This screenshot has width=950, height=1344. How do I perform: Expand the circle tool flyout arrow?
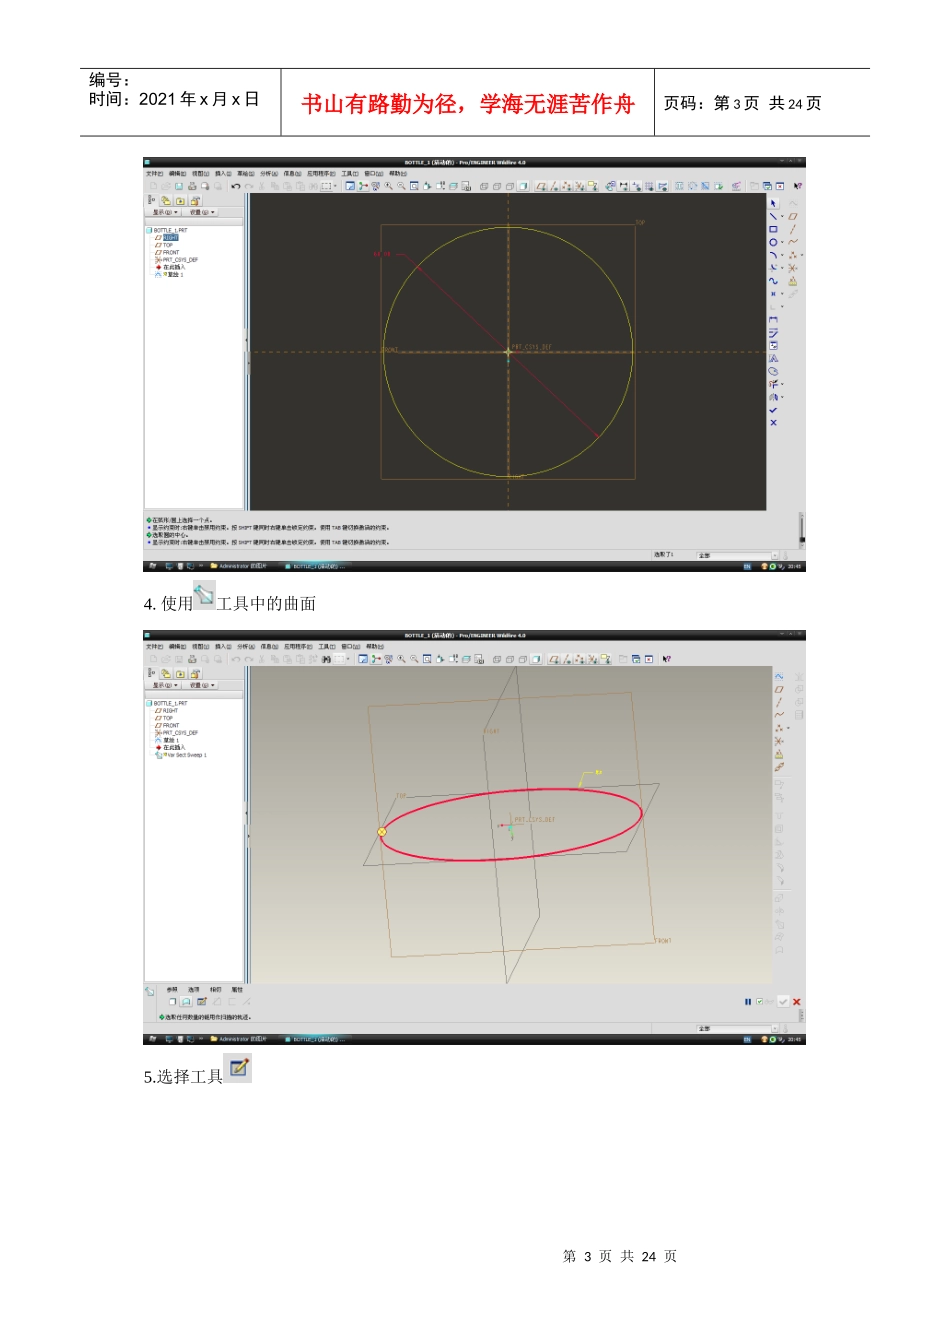click(782, 242)
